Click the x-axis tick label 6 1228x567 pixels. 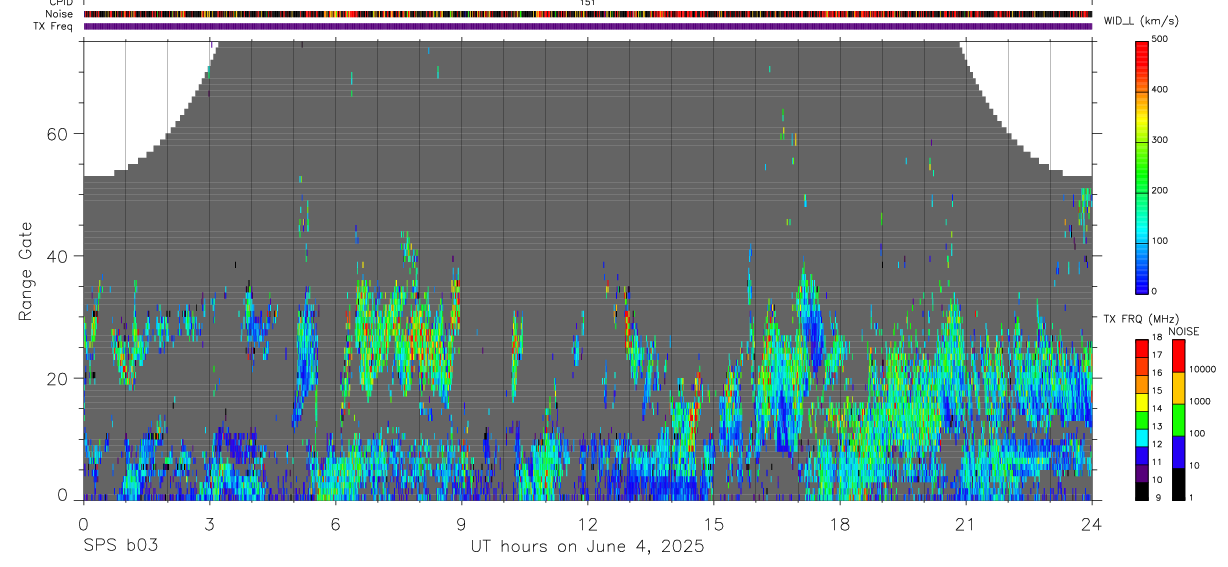coord(335,524)
